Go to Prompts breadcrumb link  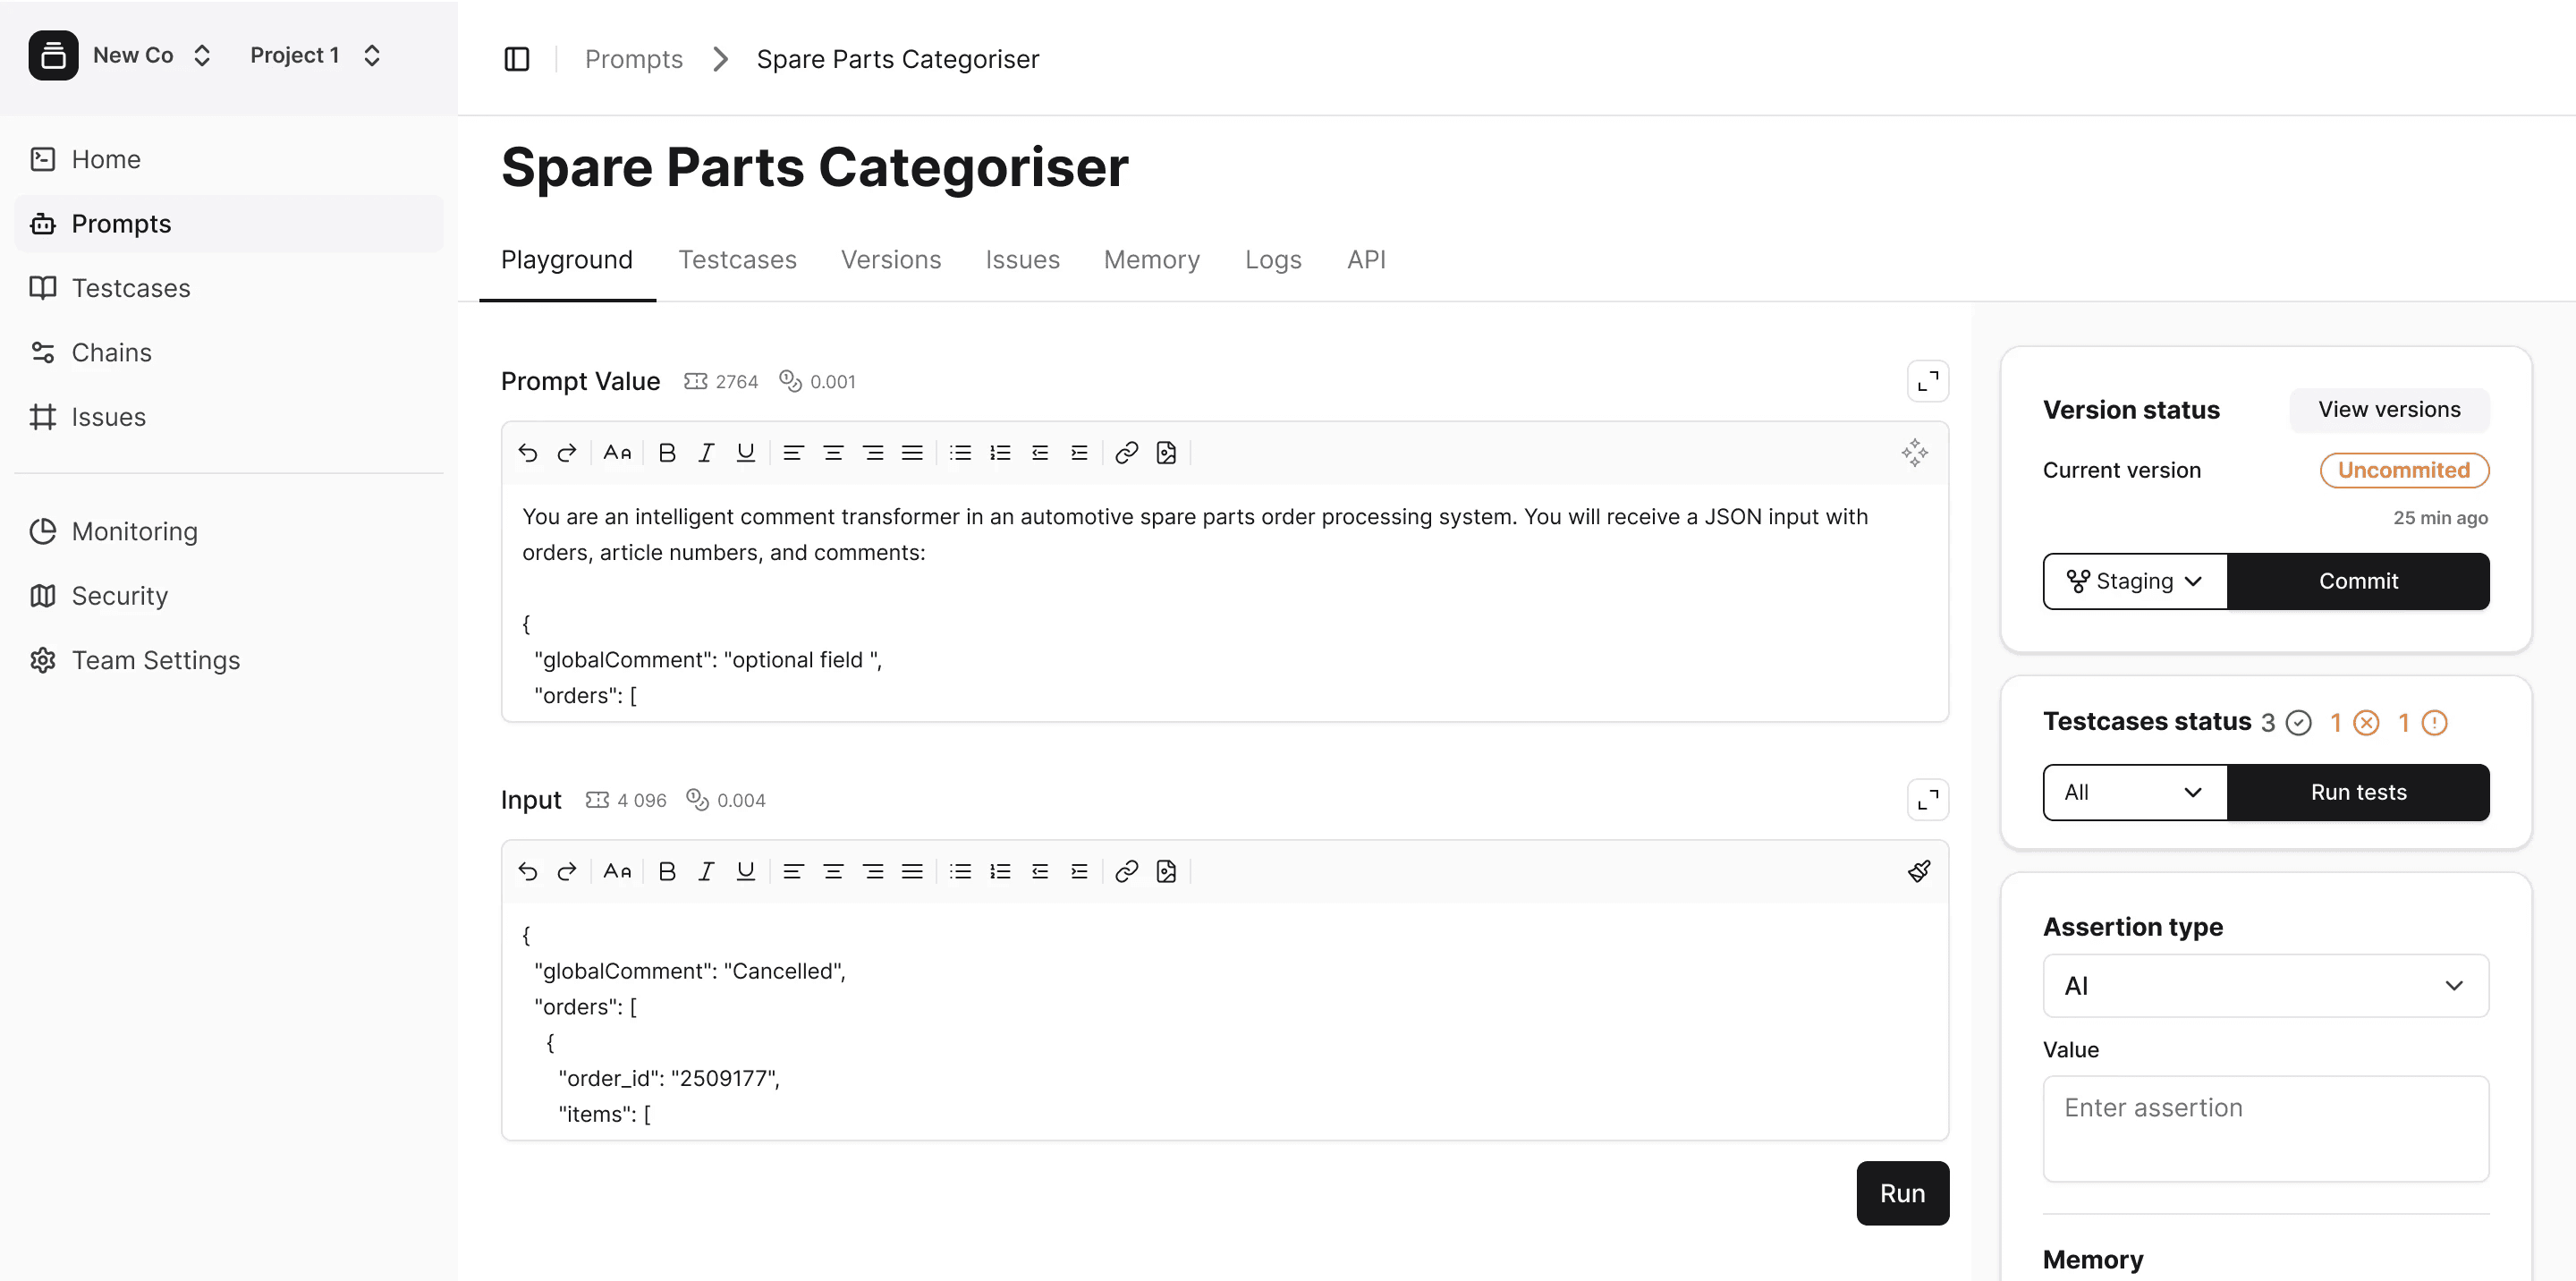tap(634, 59)
